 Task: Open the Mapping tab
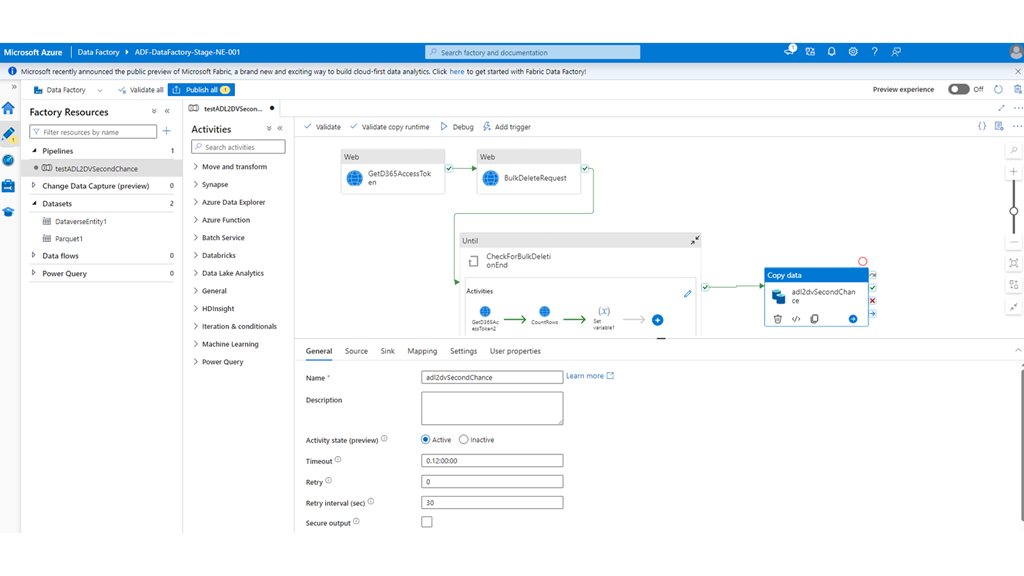pyautogui.click(x=422, y=351)
